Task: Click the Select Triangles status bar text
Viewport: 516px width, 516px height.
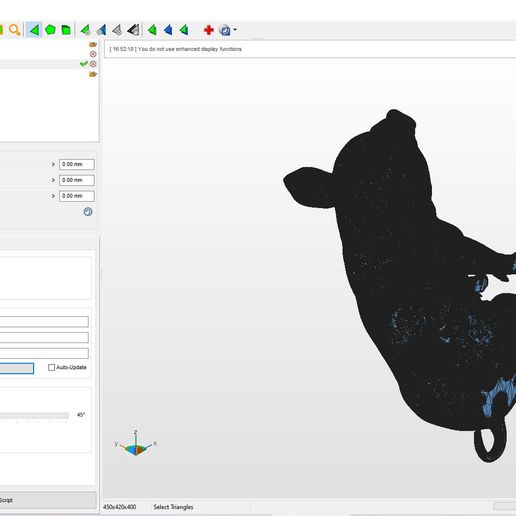Action: click(173, 507)
